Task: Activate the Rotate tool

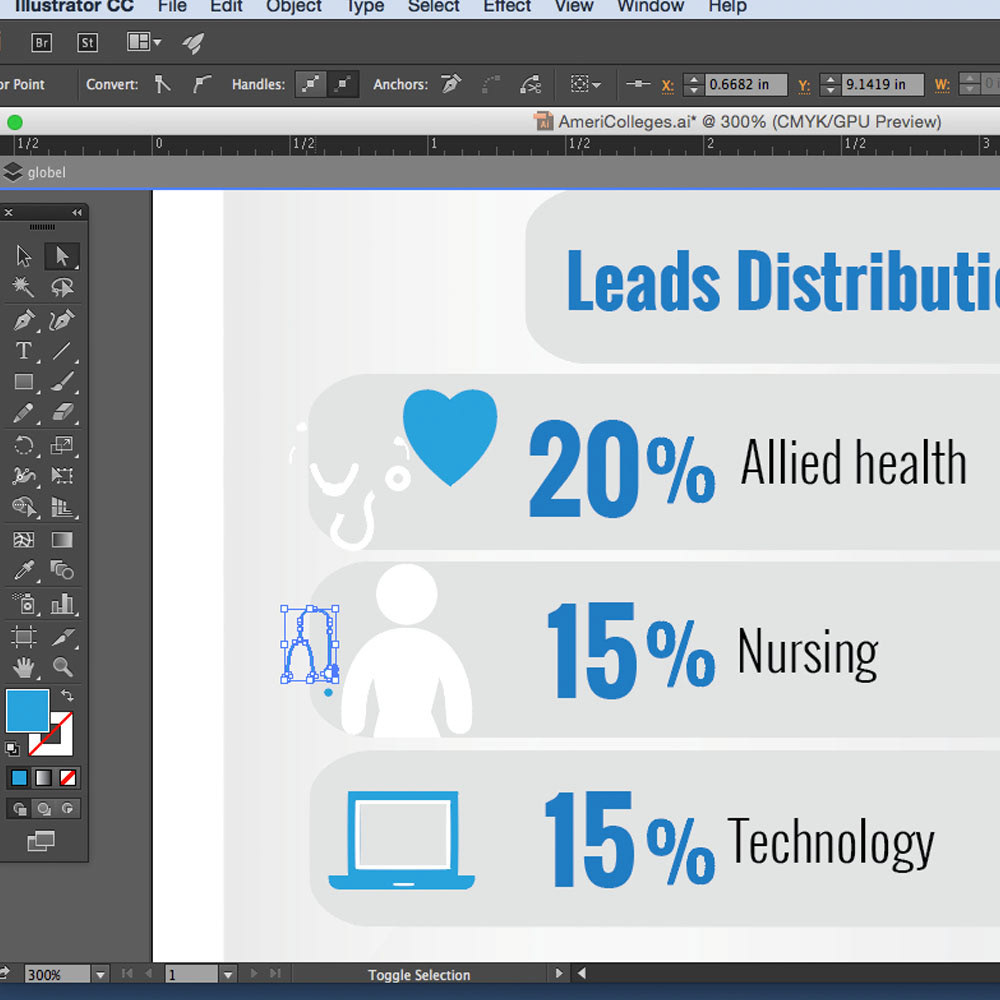Action: click(x=24, y=445)
